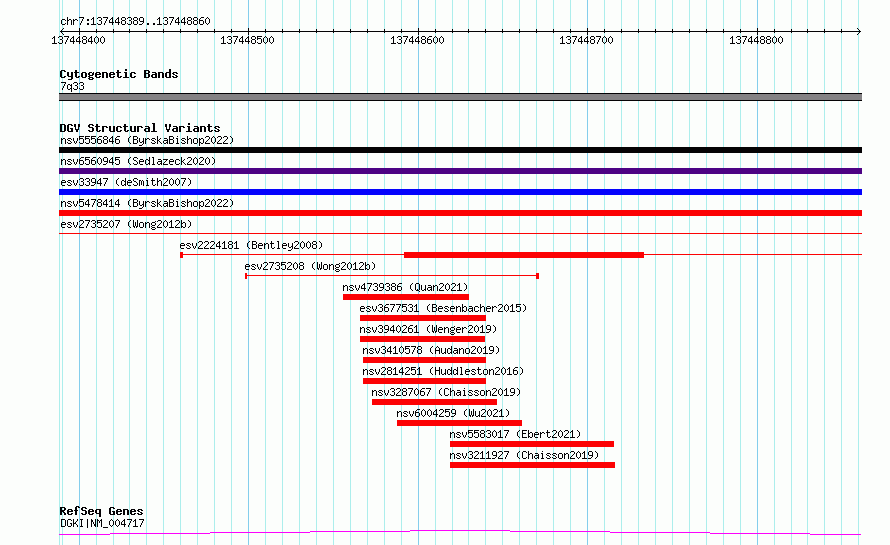Click the esv3677531 (Besenbacher2015) label
The image size is (890, 545).
coord(443,308)
